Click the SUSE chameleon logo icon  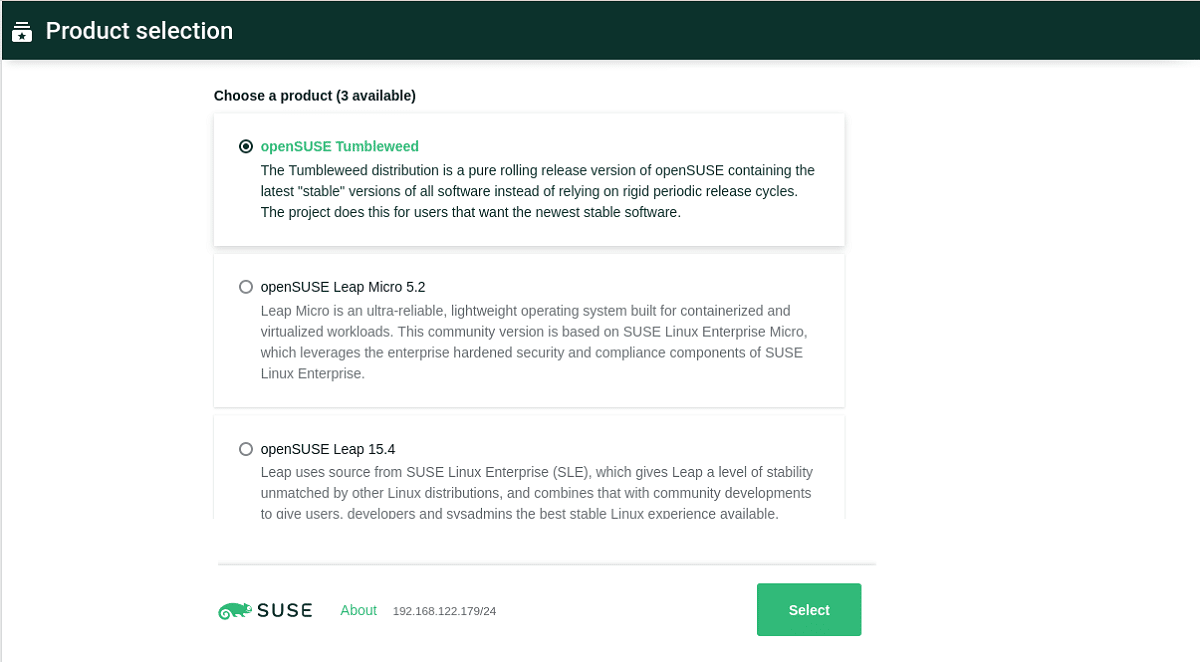(234, 610)
